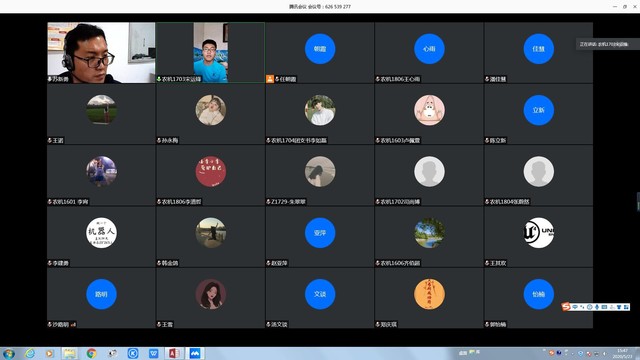The image size is (640, 360).
Task: Click the white 机器人 avatar
Action: [101, 233]
